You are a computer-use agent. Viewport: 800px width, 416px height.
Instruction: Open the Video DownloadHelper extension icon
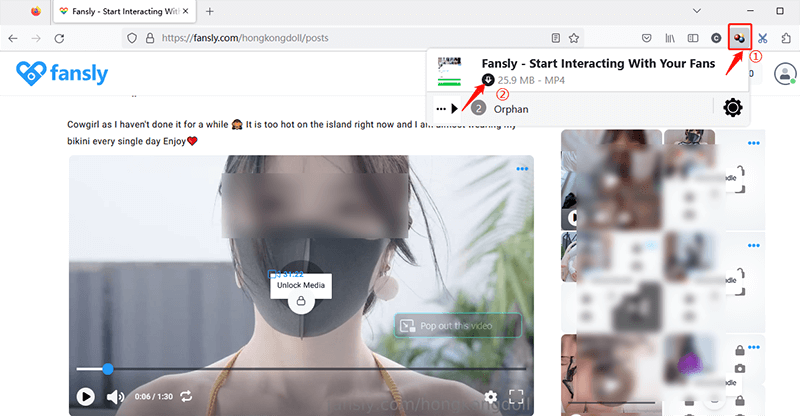coord(740,38)
